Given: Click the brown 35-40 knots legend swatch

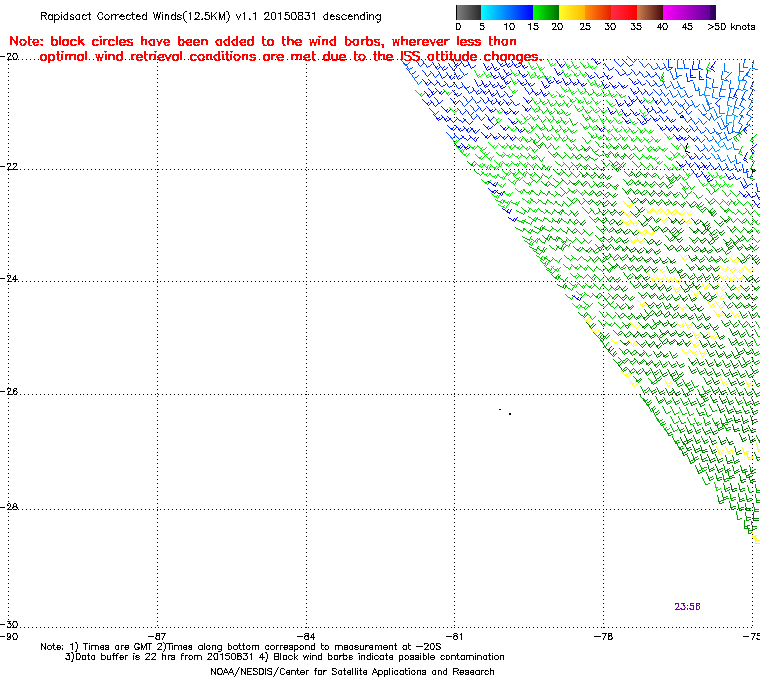Looking at the screenshot, I should point(649,12).
